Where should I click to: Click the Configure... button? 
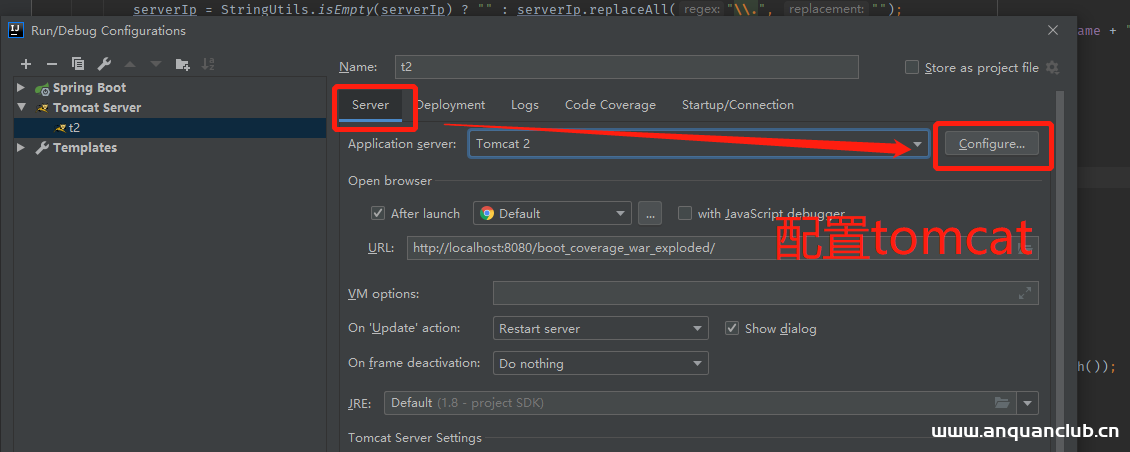(991, 144)
